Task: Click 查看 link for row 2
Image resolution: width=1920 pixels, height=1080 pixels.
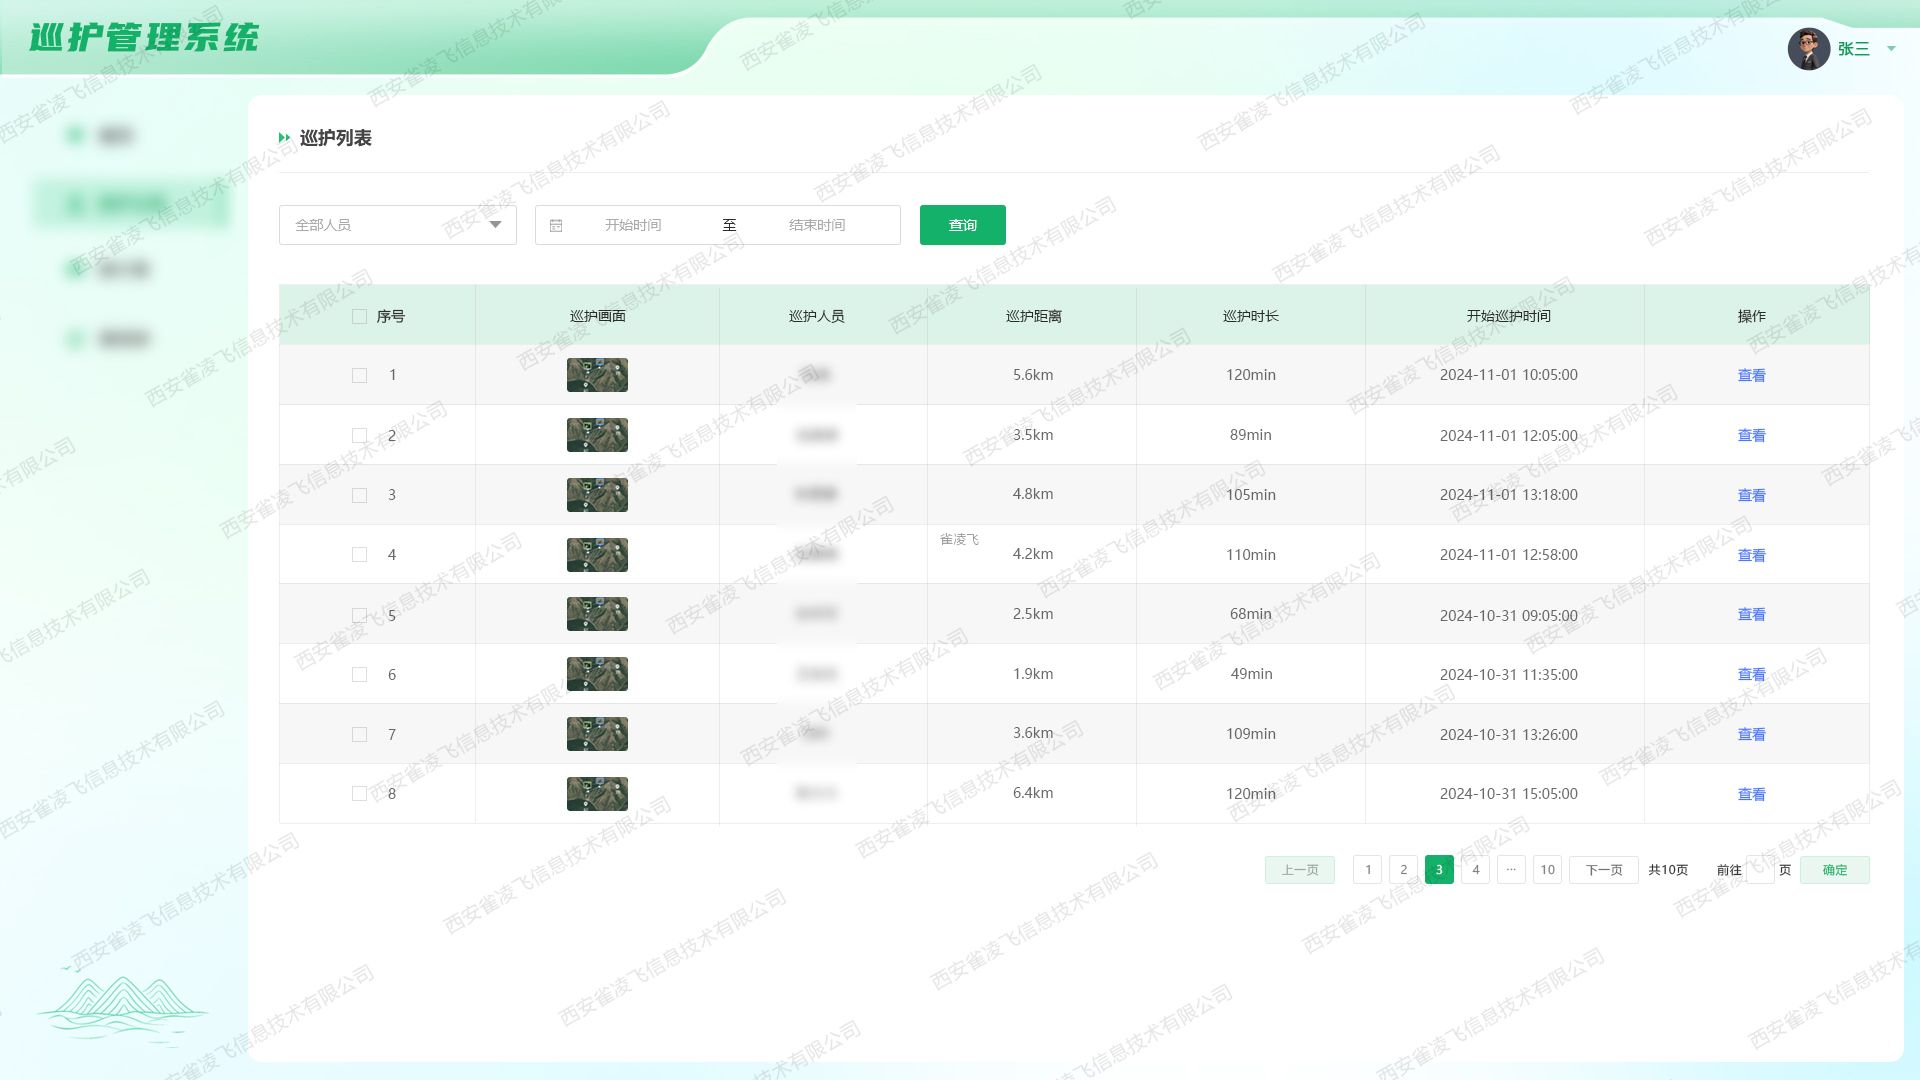Action: (1751, 435)
